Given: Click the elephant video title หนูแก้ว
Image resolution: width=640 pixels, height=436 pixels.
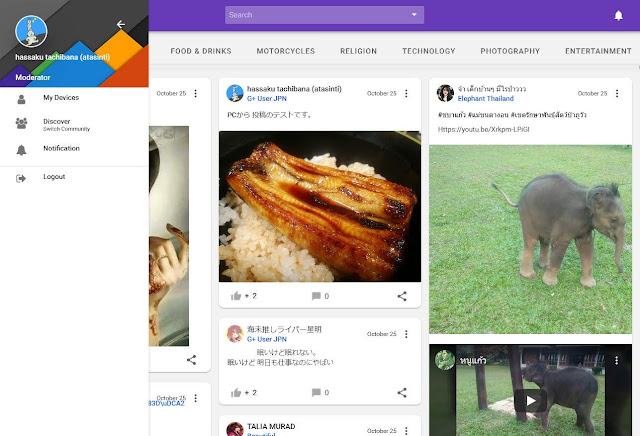Looking at the screenshot, I should [473, 361].
